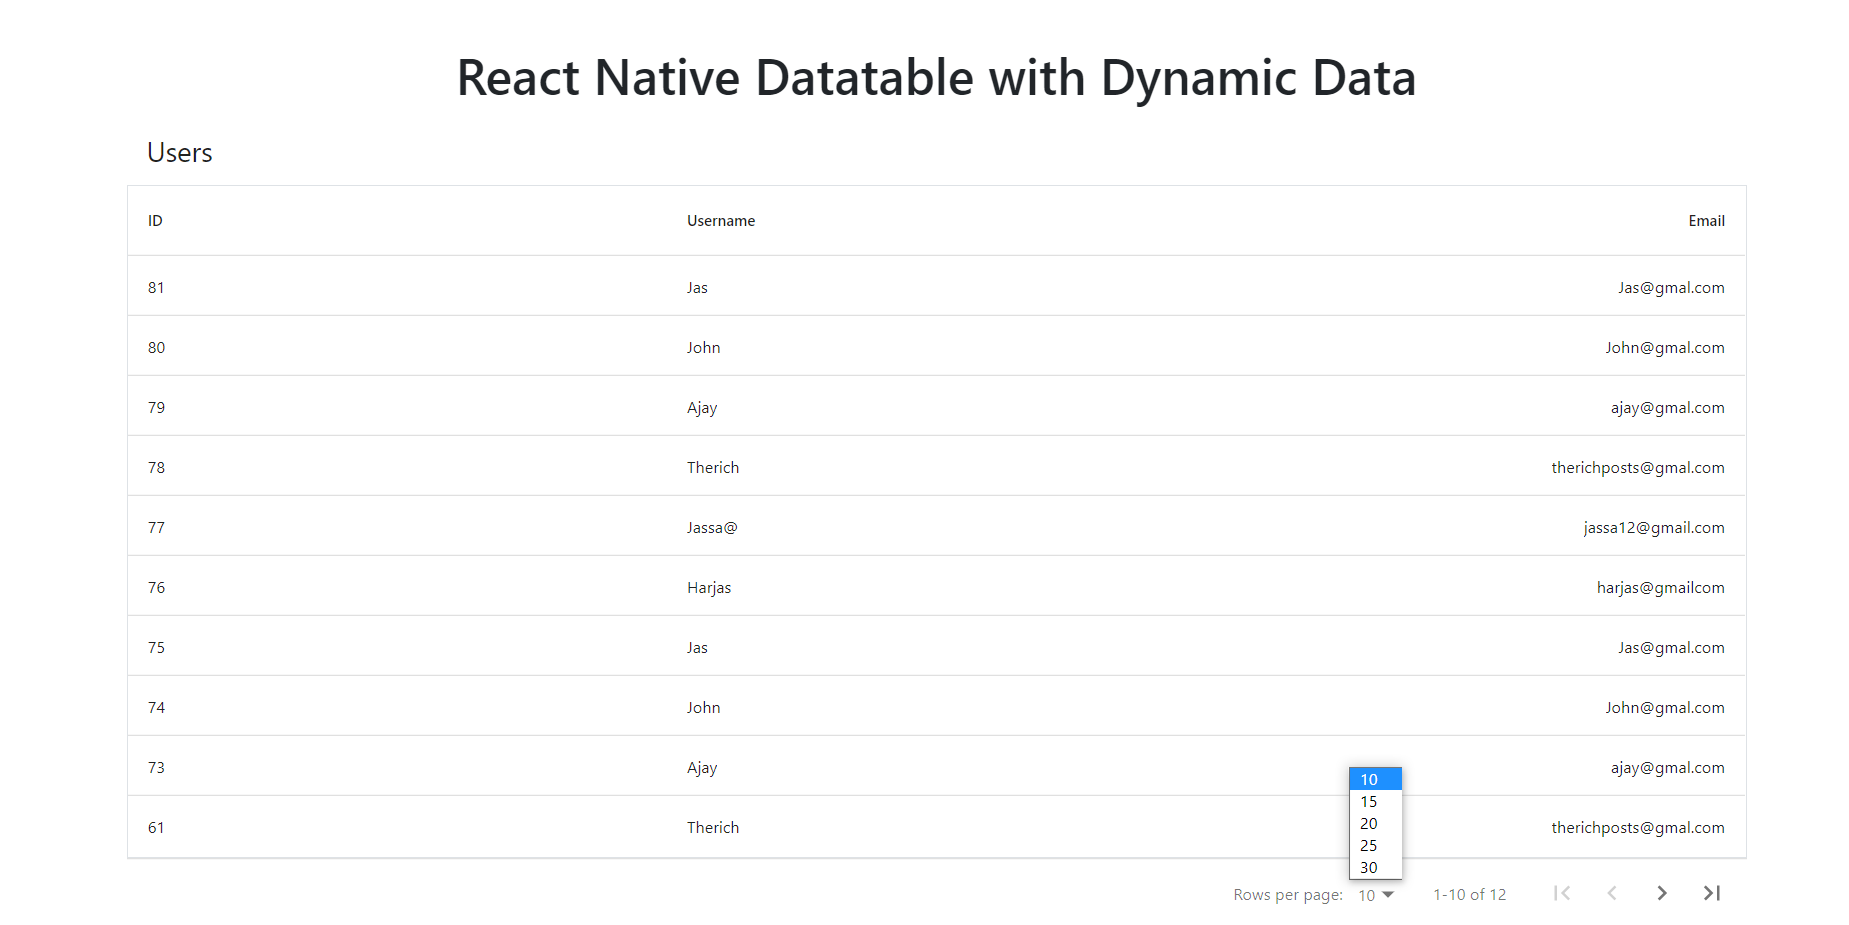This screenshot has width=1849, height=925.
Task: Keep 10 rows per page selected
Action: pos(1369,778)
